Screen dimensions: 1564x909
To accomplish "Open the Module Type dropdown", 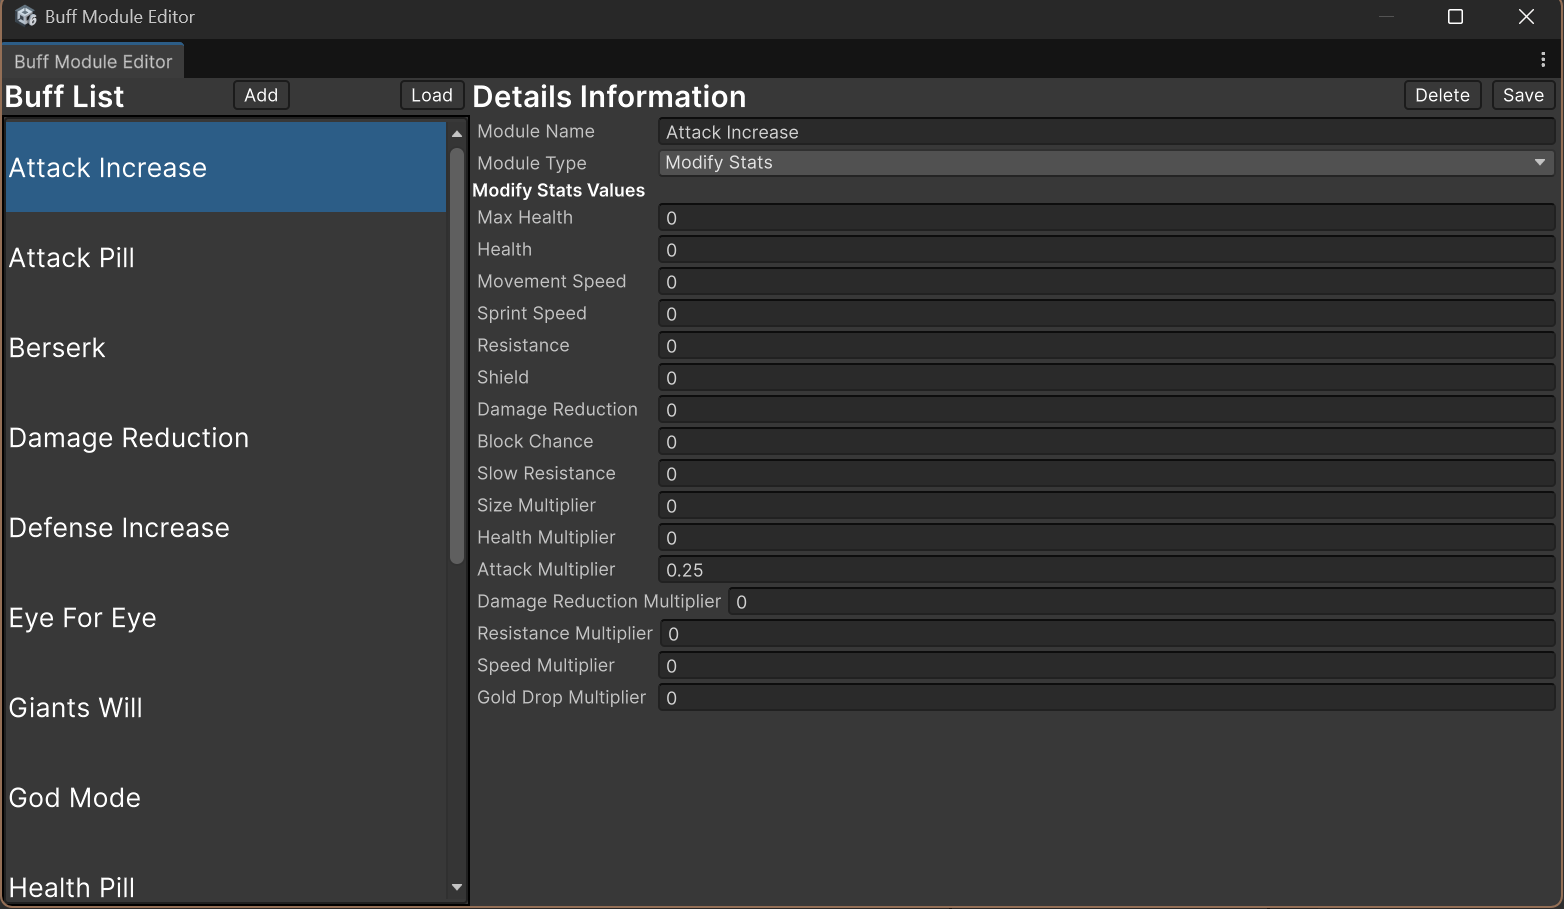I will [1106, 162].
